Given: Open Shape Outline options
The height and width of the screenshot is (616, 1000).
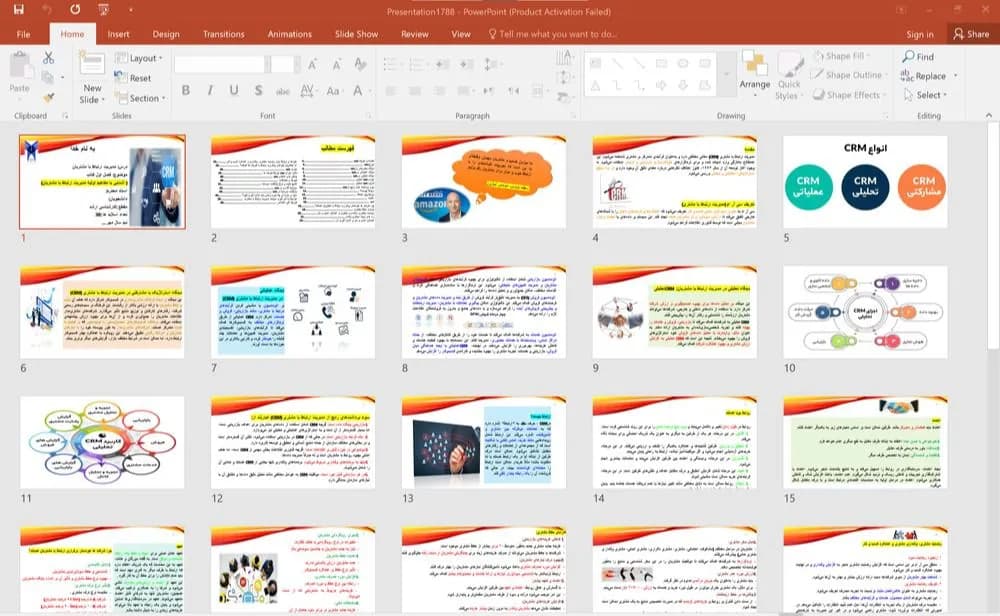Looking at the screenshot, I should 847,75.
